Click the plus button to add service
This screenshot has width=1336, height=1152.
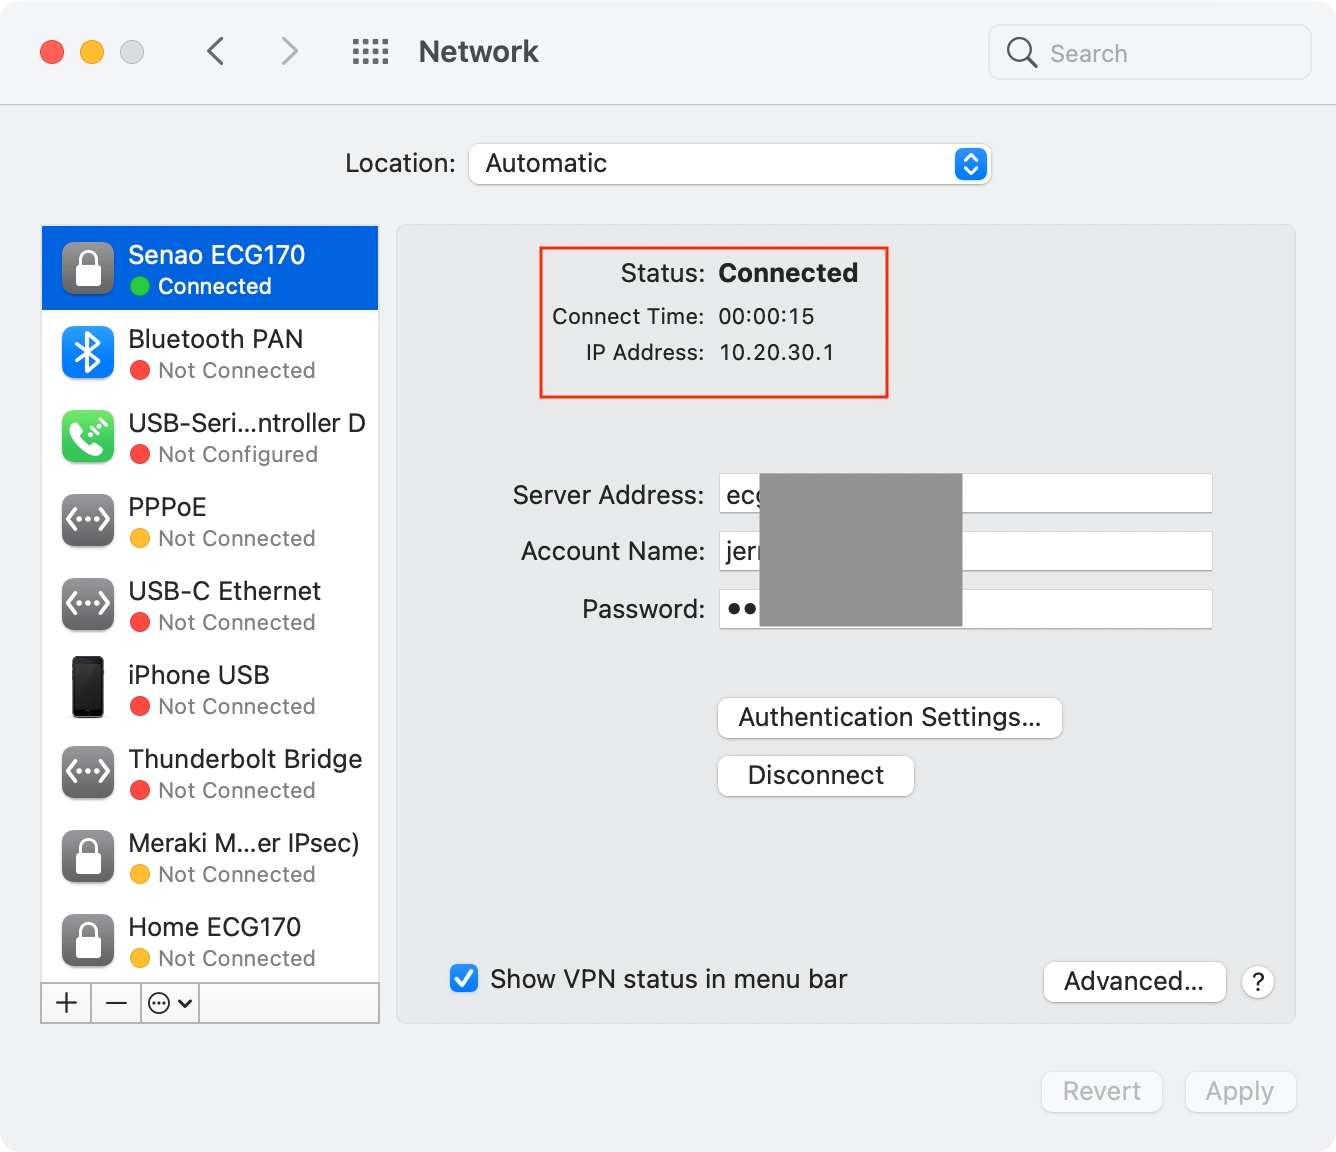click(x=66, y=1003)
